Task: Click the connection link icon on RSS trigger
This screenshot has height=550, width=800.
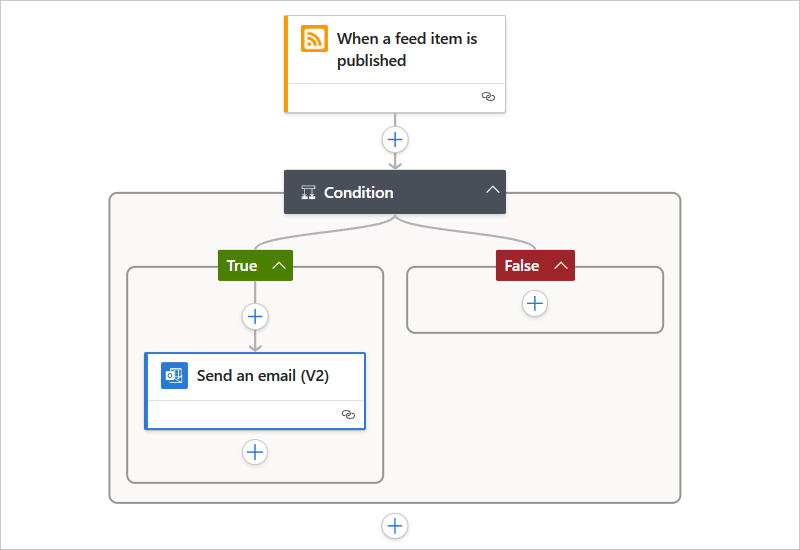Action: click(488, 97)
